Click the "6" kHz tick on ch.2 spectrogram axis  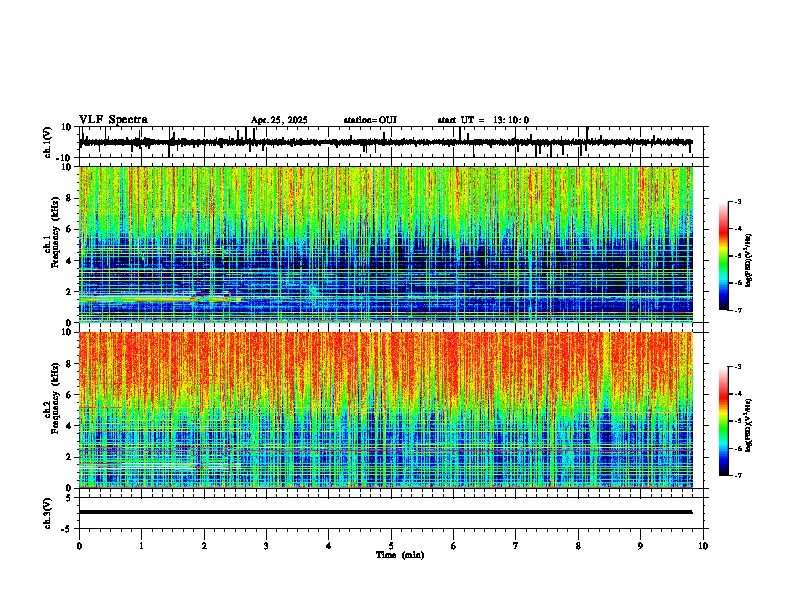69,394
